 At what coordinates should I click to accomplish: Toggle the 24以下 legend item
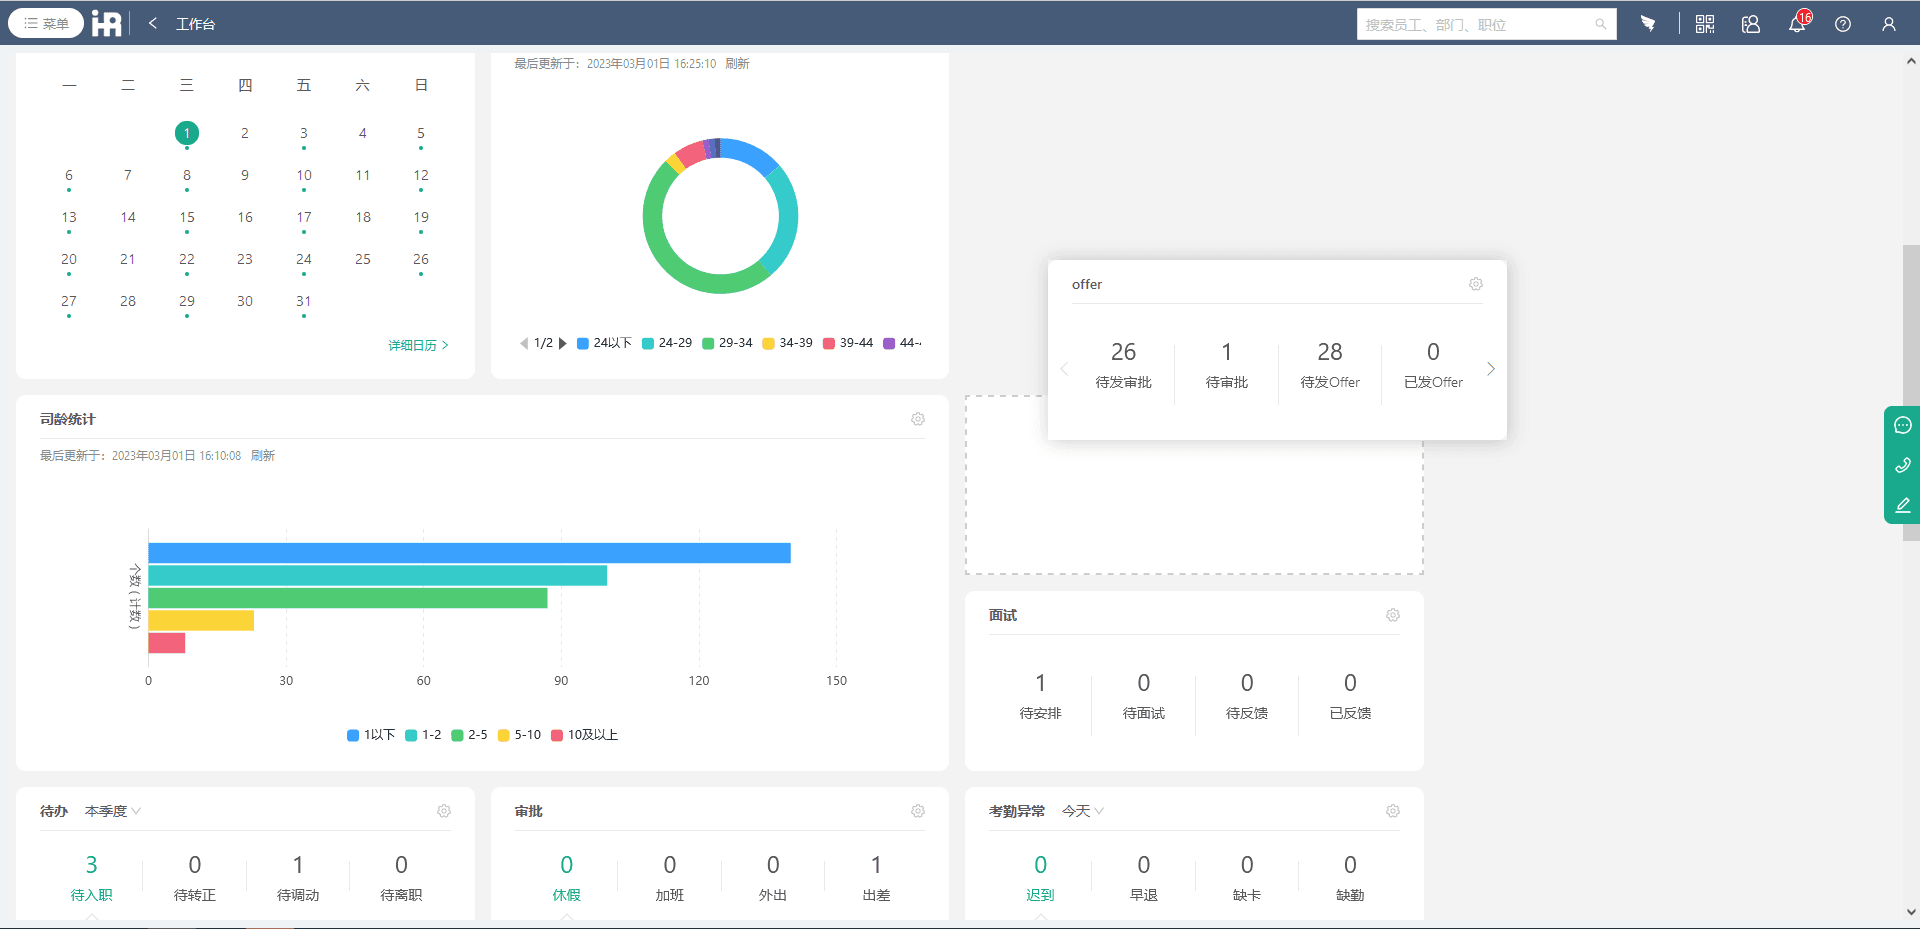[604, 343]
